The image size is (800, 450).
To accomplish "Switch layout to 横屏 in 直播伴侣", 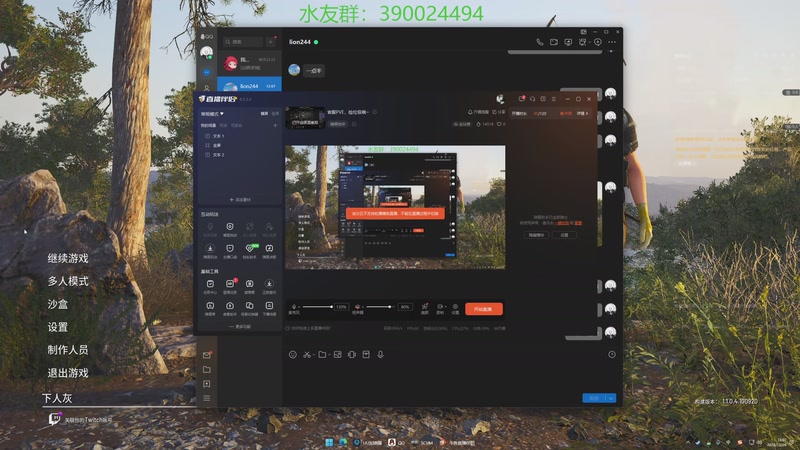I will (x=264, y=114).
